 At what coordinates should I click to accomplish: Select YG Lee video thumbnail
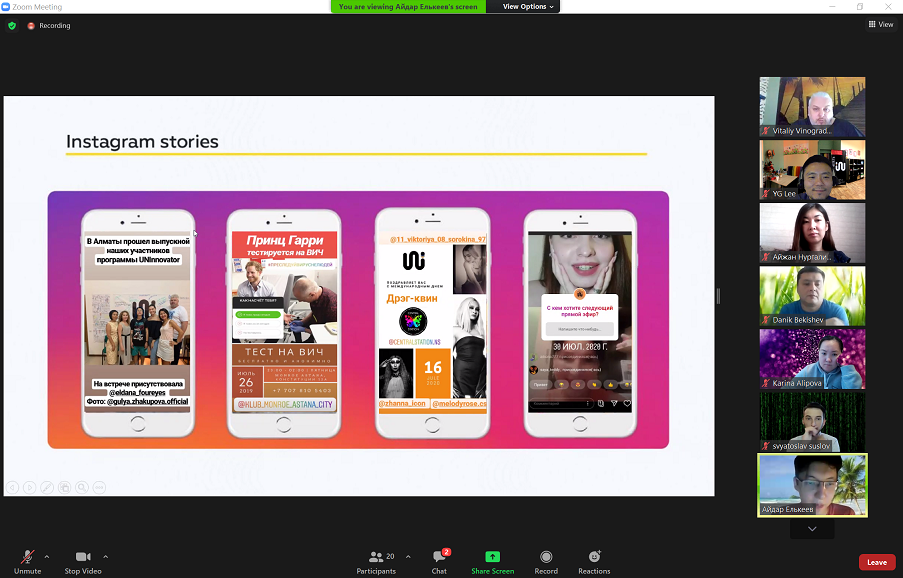click(812, 170)
